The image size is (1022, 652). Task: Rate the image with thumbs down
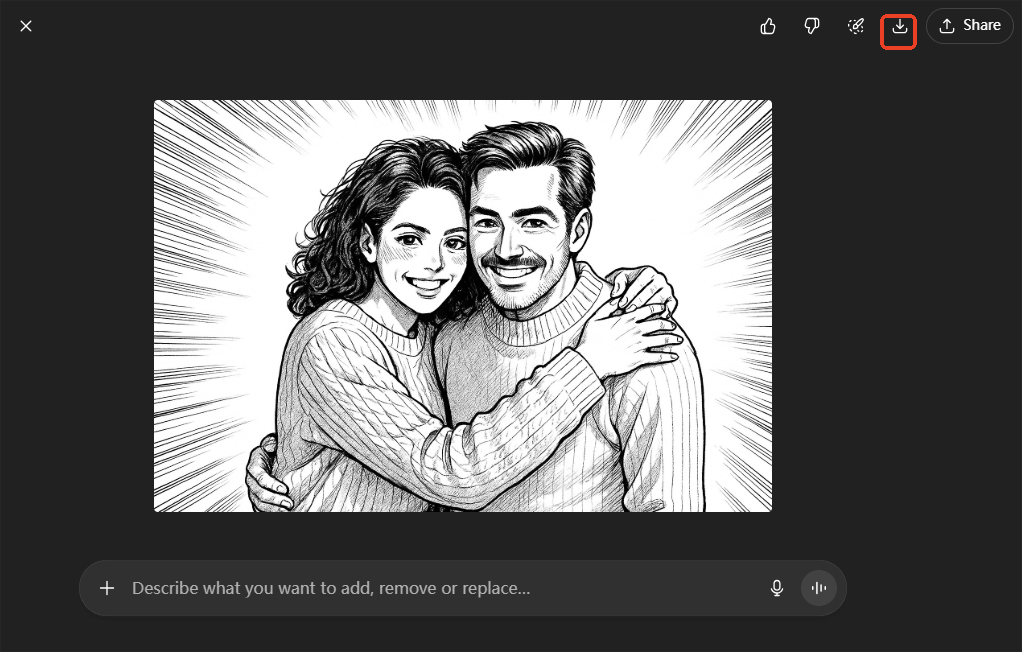click(x=812, y=26)
